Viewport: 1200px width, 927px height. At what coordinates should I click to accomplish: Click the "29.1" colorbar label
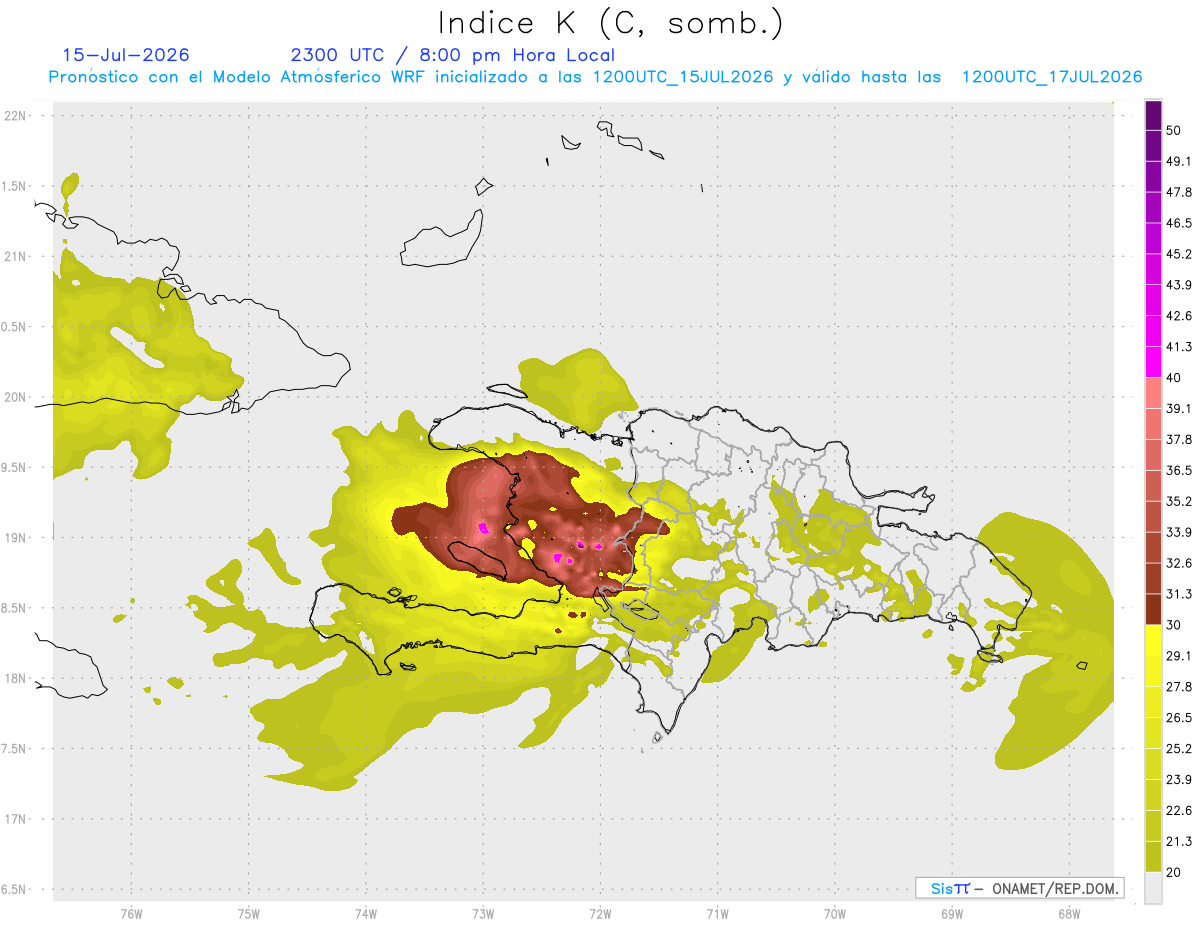pyautogui.click(x=1179, y=656)
